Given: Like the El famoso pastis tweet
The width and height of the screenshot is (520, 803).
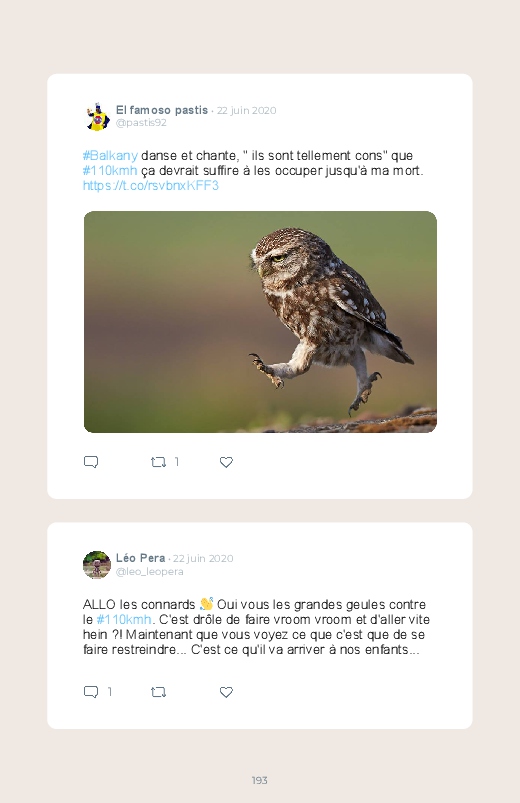Looking at the screenshot, I should (226, 462).
